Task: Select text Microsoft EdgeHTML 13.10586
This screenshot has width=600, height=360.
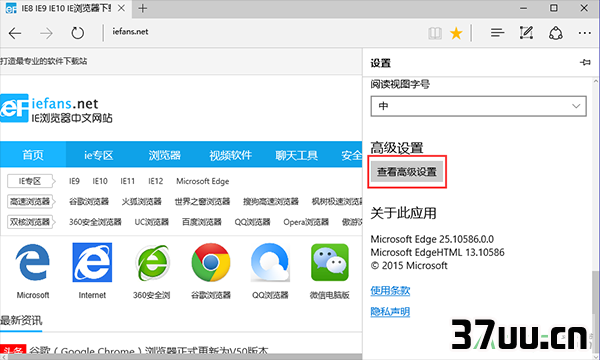Action: (437, 252)
